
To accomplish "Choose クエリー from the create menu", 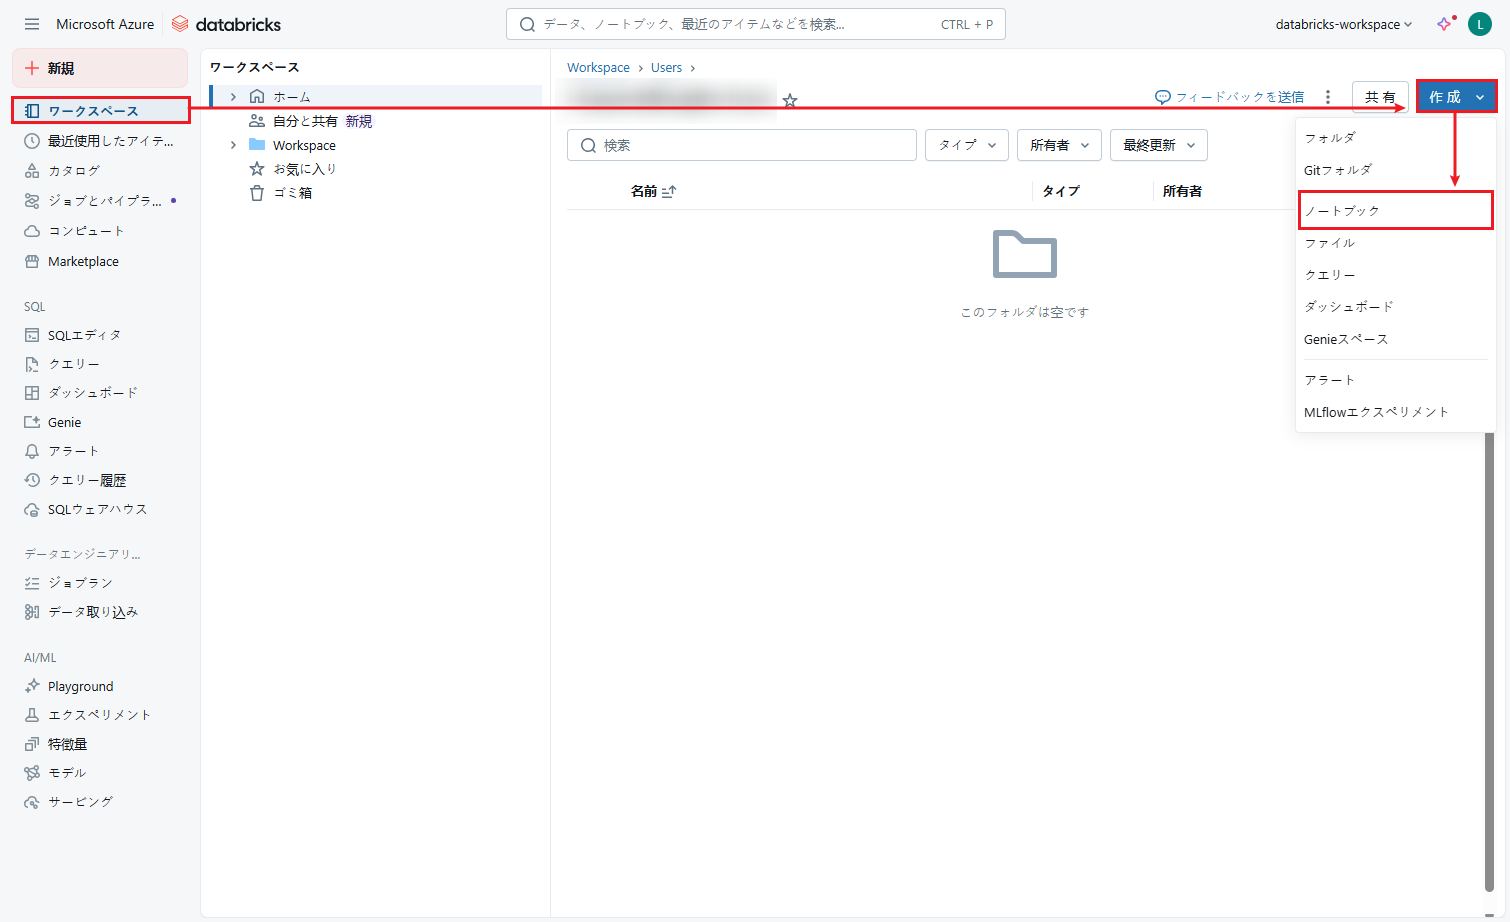I will pyautogui.click(x=1395, y=275).
